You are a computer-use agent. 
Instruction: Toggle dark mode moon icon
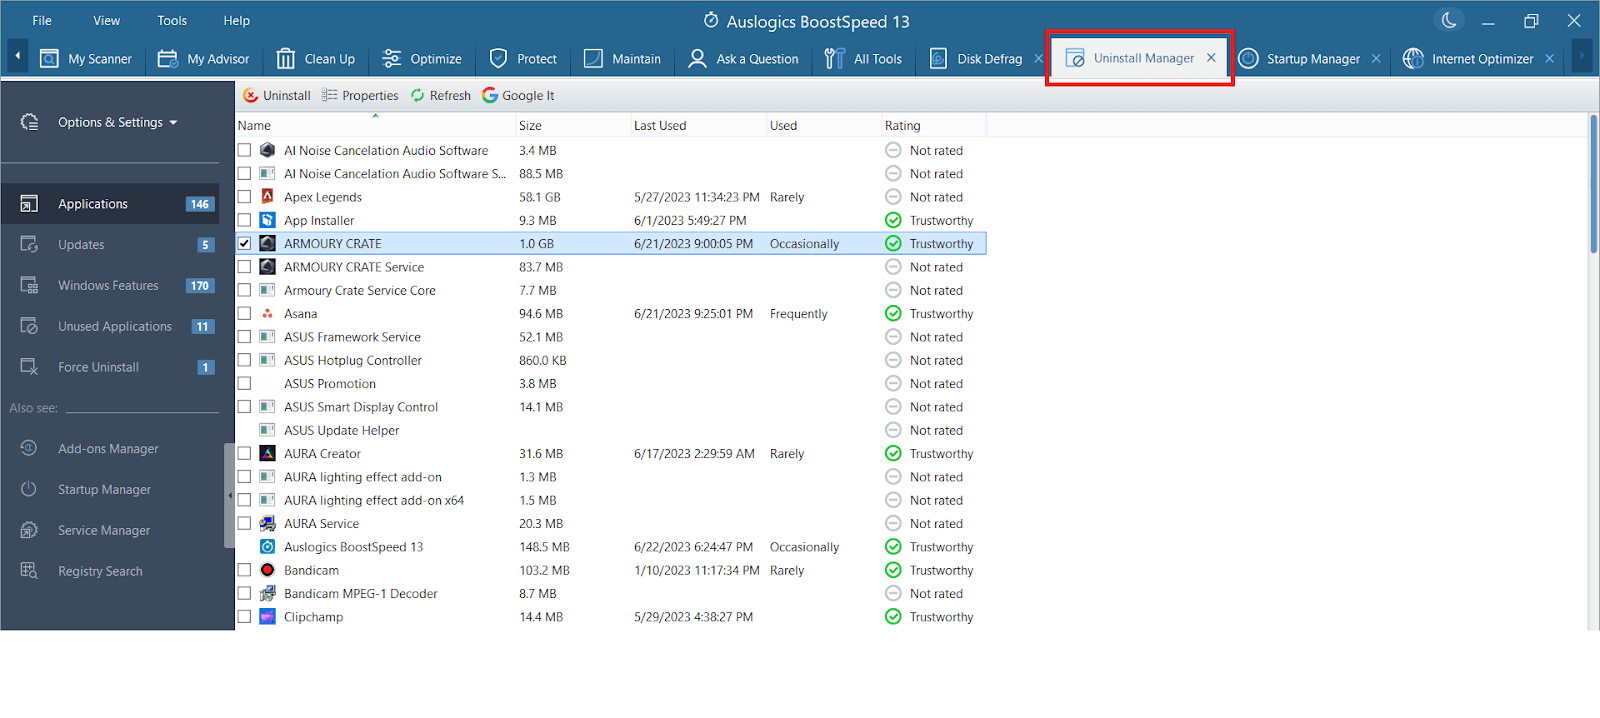[1448, 20]
